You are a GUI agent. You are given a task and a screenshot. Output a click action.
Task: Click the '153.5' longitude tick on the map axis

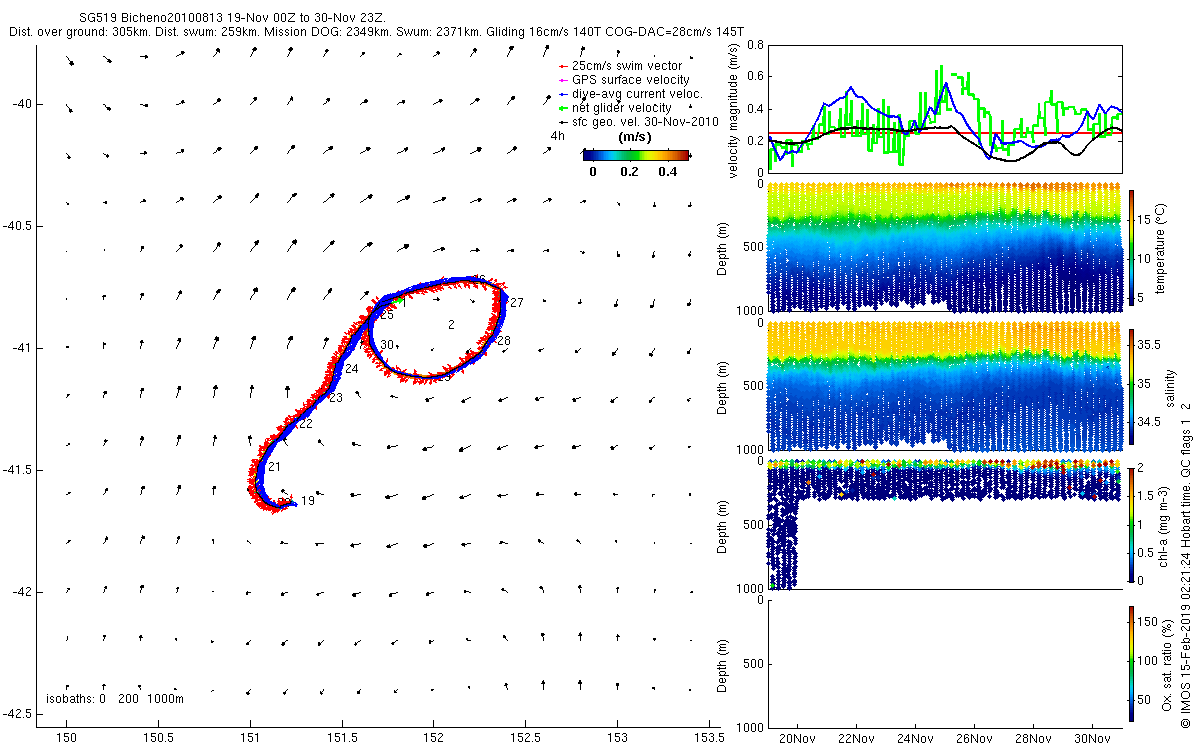[708, 738]
